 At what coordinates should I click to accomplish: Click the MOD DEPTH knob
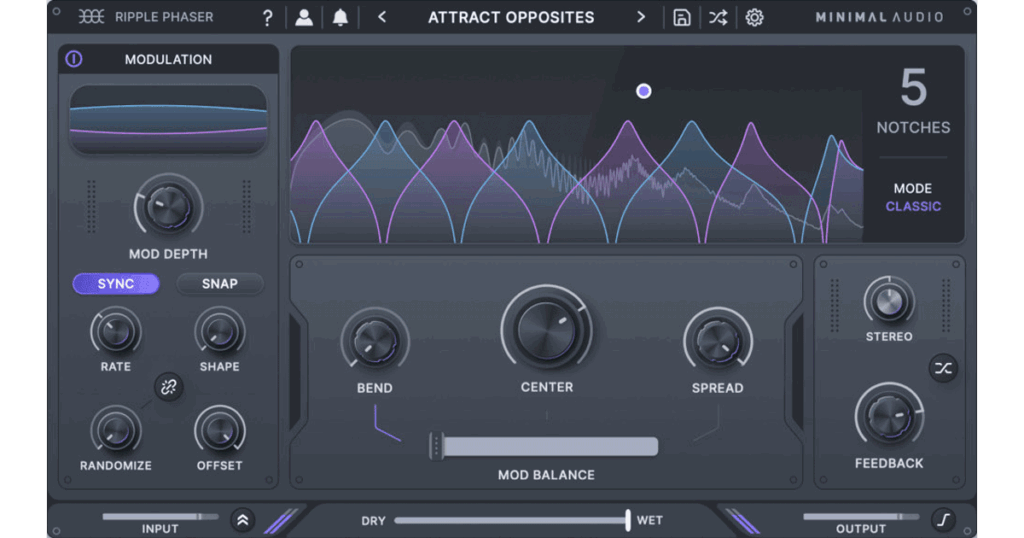(168, 207)
